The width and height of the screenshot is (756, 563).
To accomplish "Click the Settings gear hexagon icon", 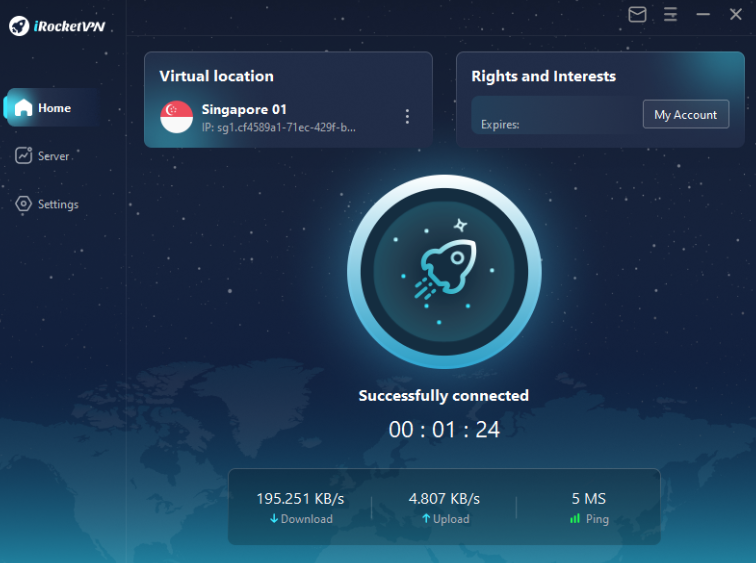I will click(23, 204).
